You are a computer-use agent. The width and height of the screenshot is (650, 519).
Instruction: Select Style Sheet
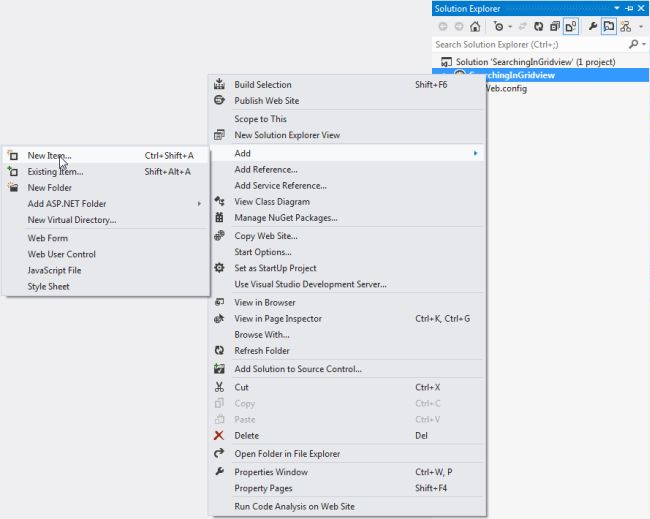(x=105, y=287)
